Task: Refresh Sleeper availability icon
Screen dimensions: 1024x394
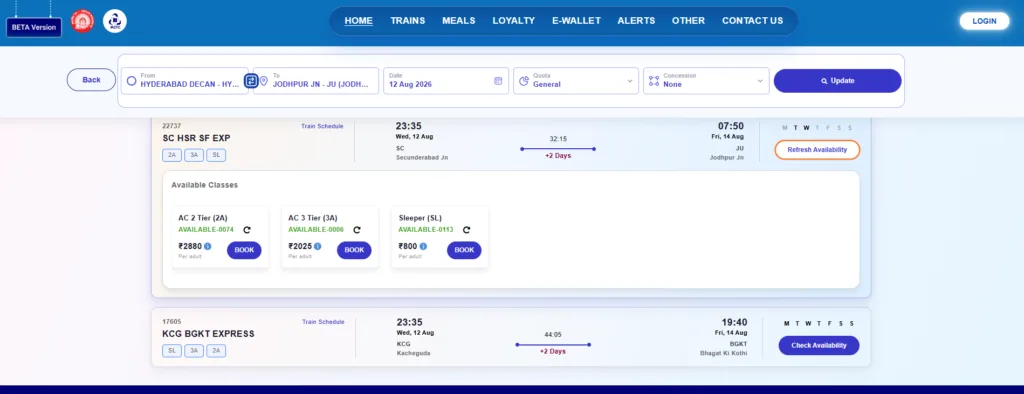Action: click(466, 230)
